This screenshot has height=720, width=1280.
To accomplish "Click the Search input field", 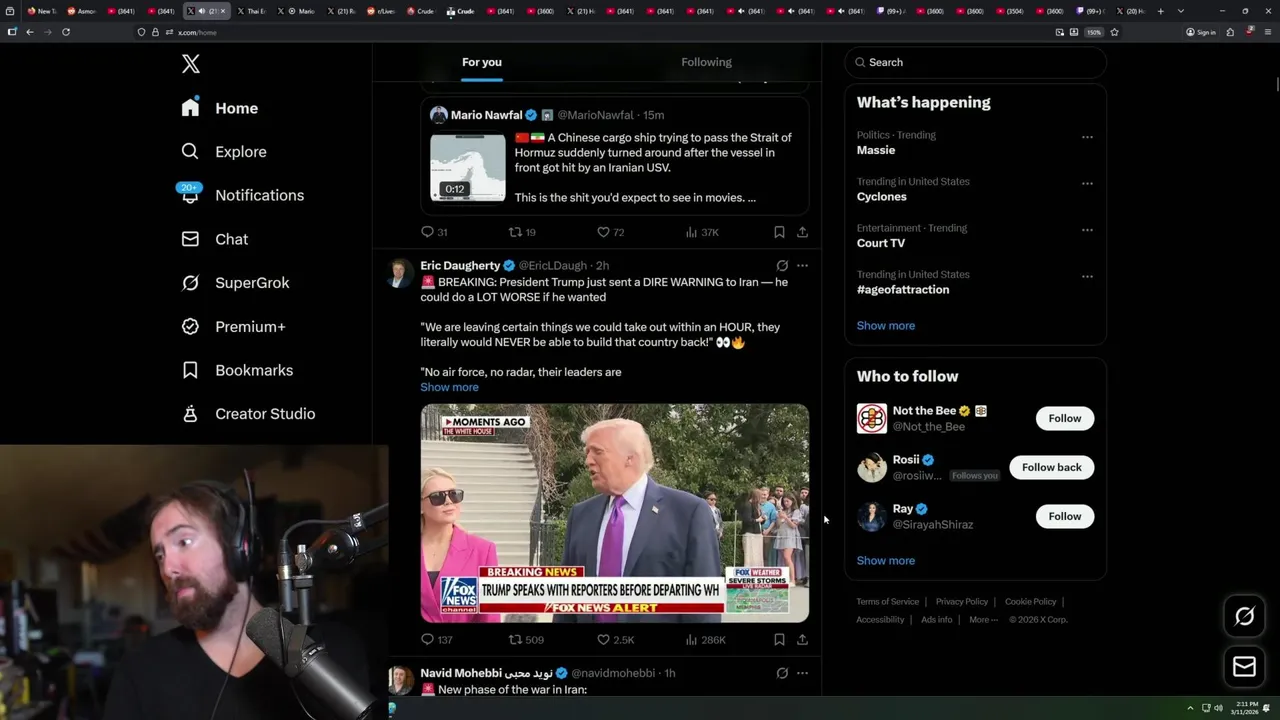I will coord(975,62).
